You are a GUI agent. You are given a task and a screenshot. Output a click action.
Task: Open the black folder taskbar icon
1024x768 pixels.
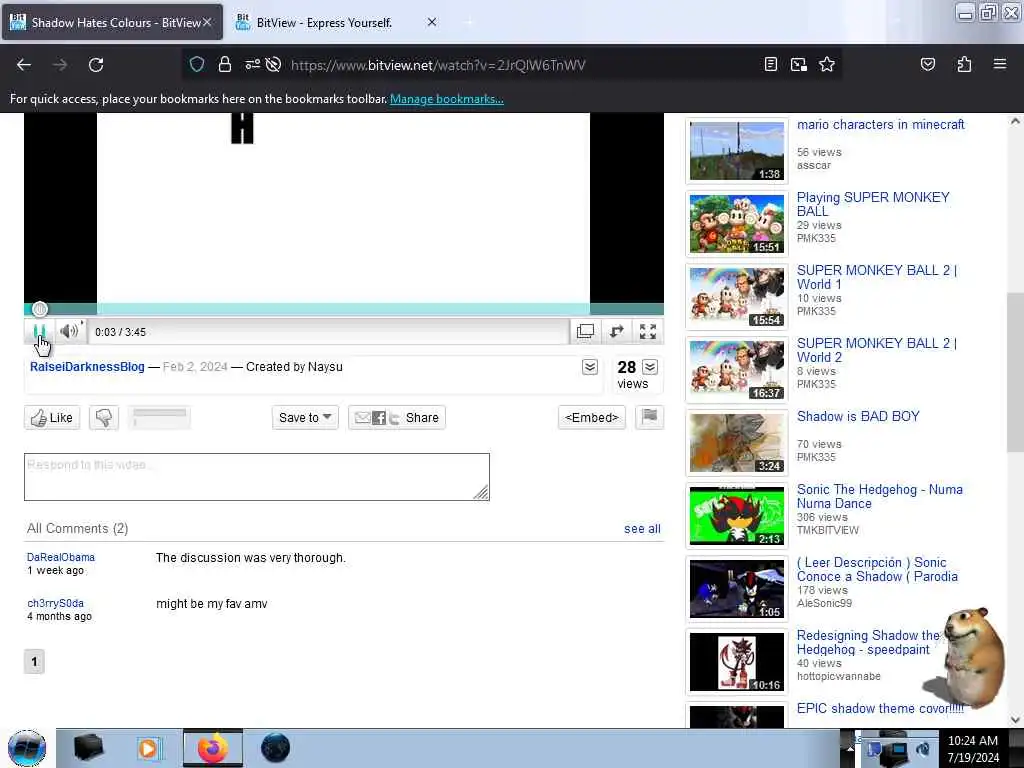[x=89, y=748]
